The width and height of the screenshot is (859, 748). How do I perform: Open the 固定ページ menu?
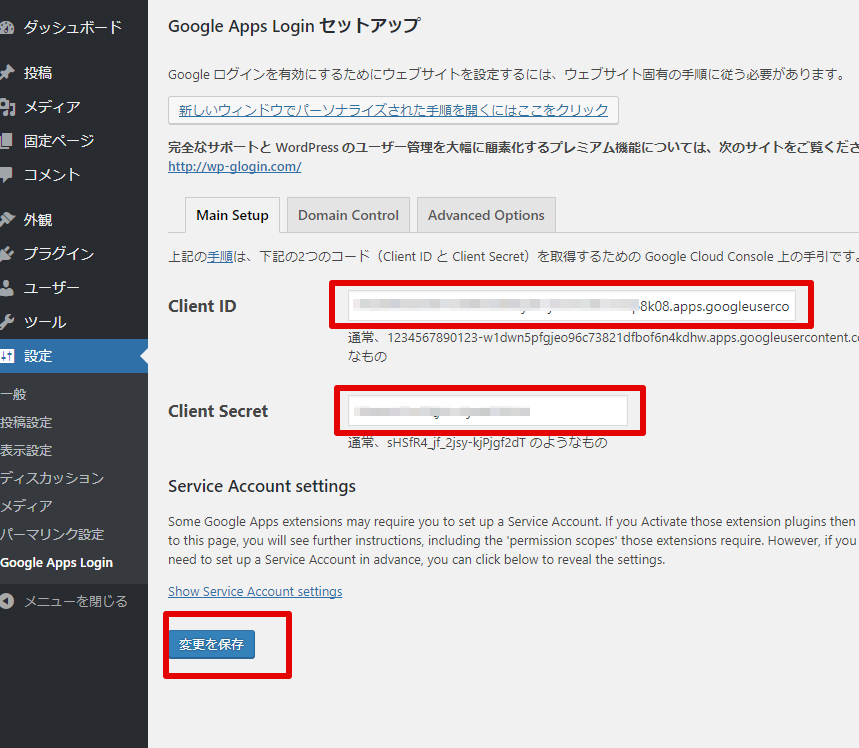click(x=59, y=141)
